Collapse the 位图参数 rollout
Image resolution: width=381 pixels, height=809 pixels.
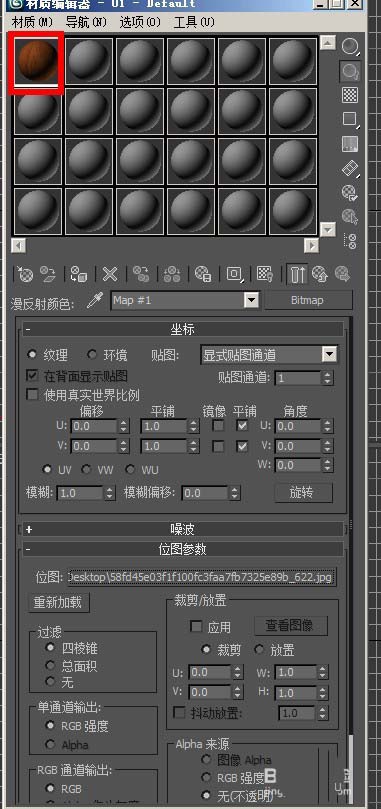(x=183, y=549)
